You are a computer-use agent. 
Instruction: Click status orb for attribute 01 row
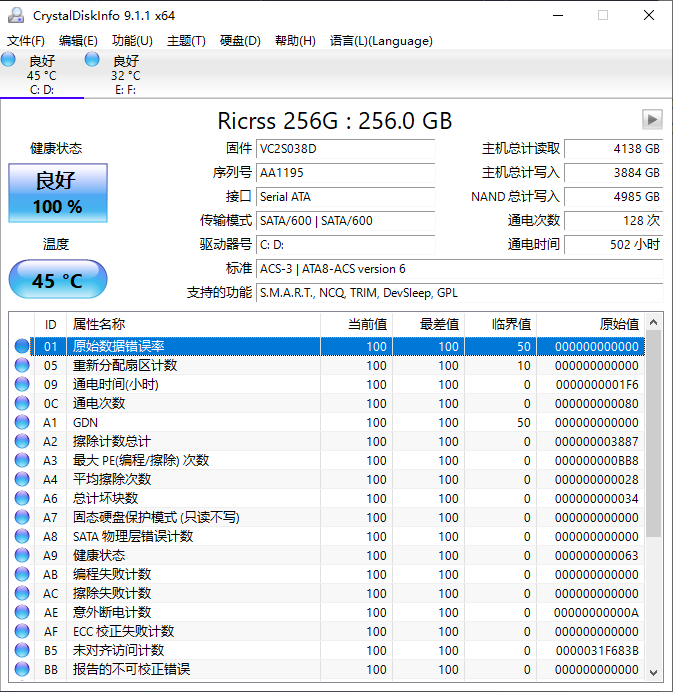(x=22, y=347)
